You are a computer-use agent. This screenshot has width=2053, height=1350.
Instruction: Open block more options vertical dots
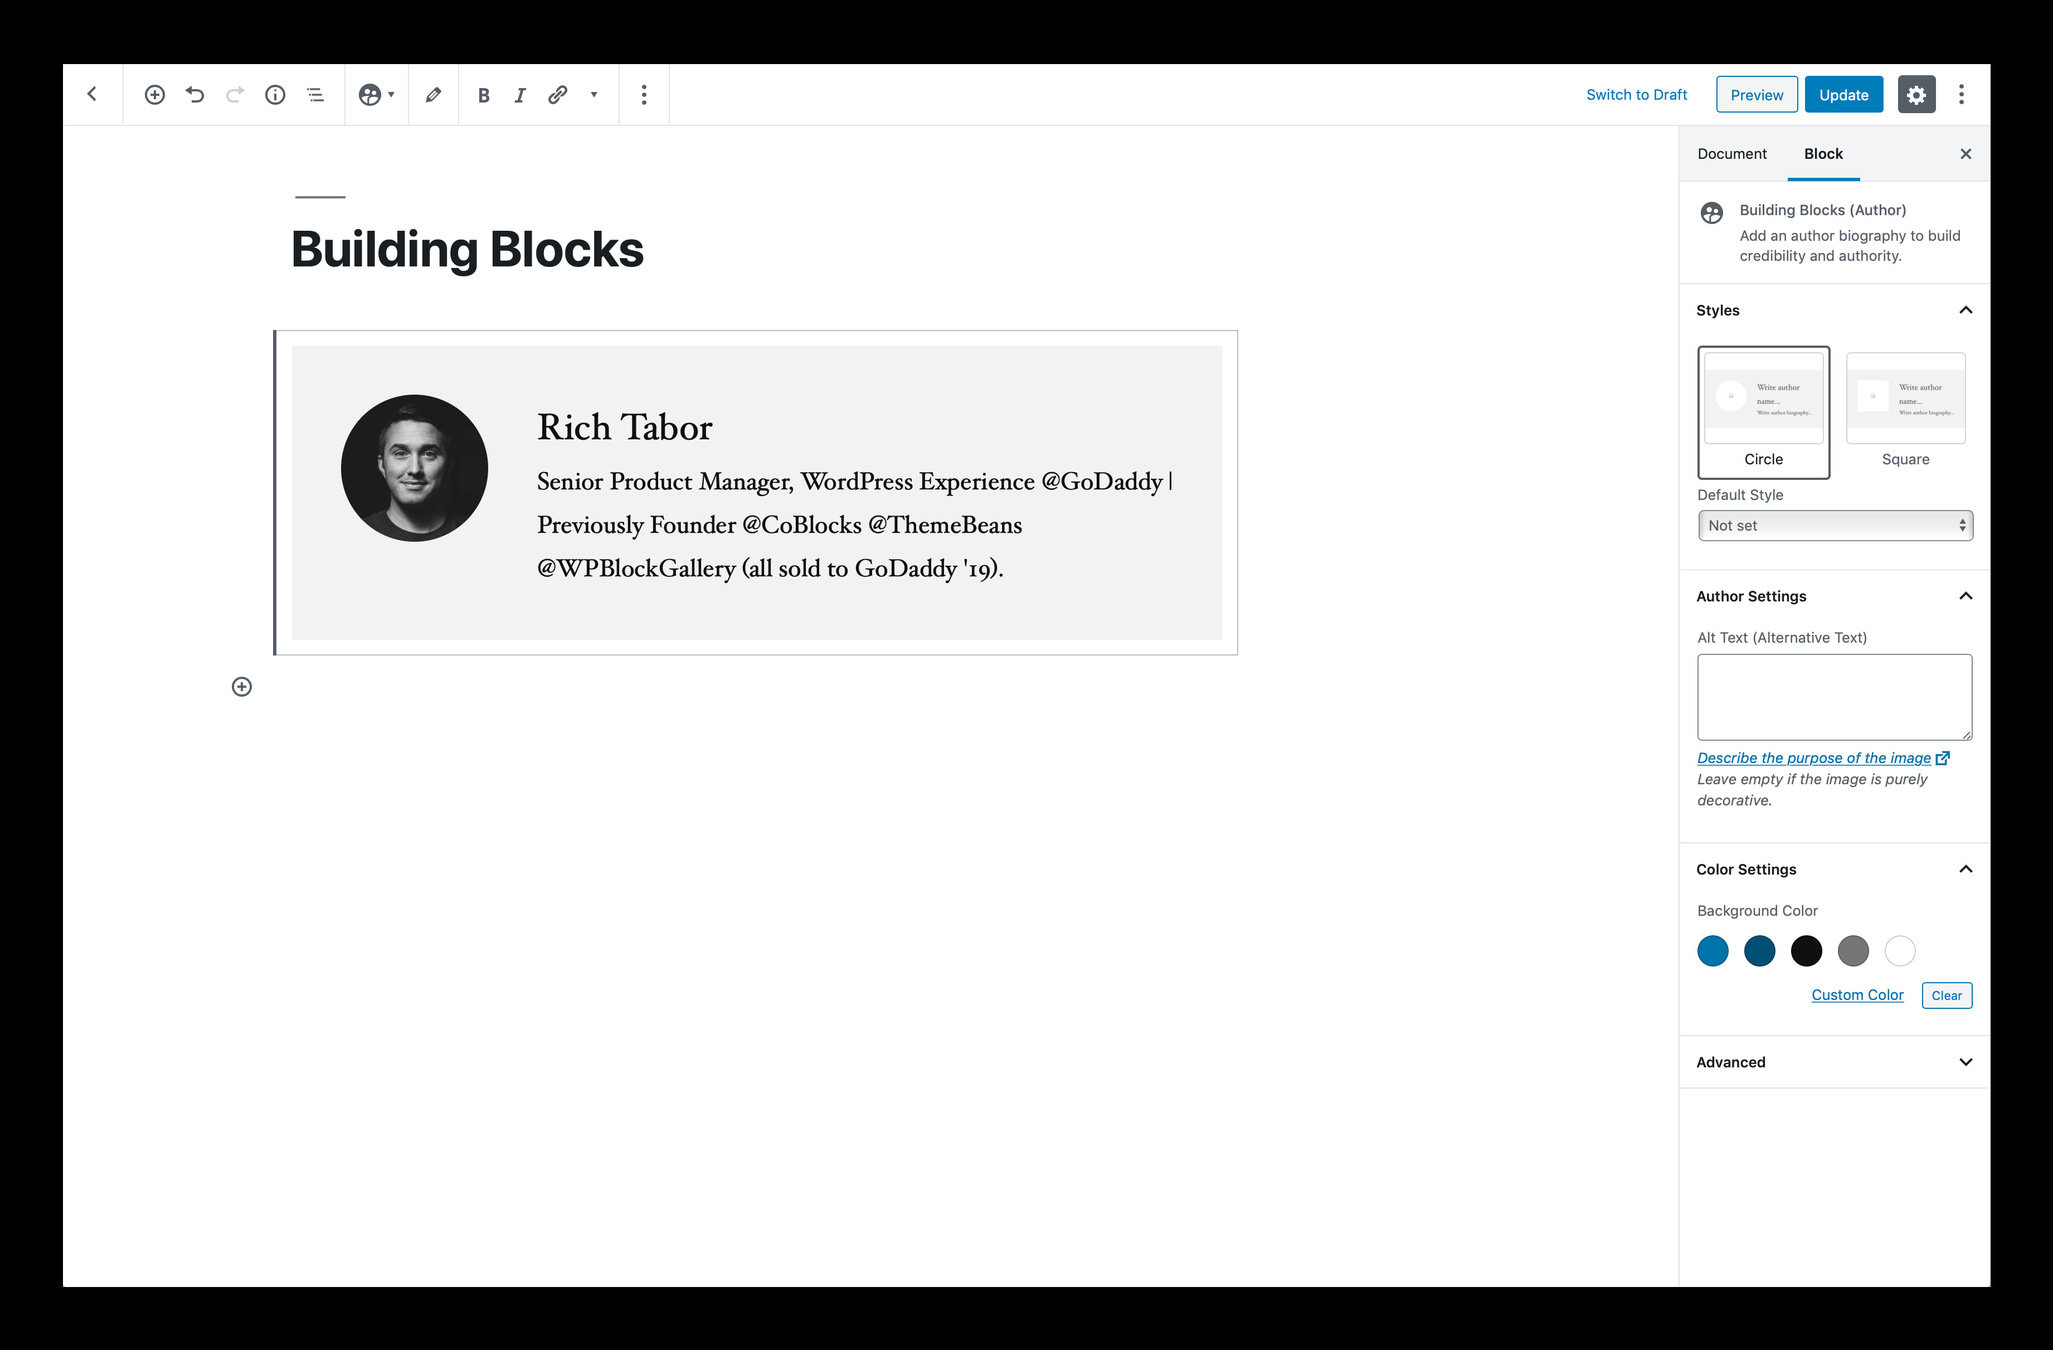(x=644, y=95)
